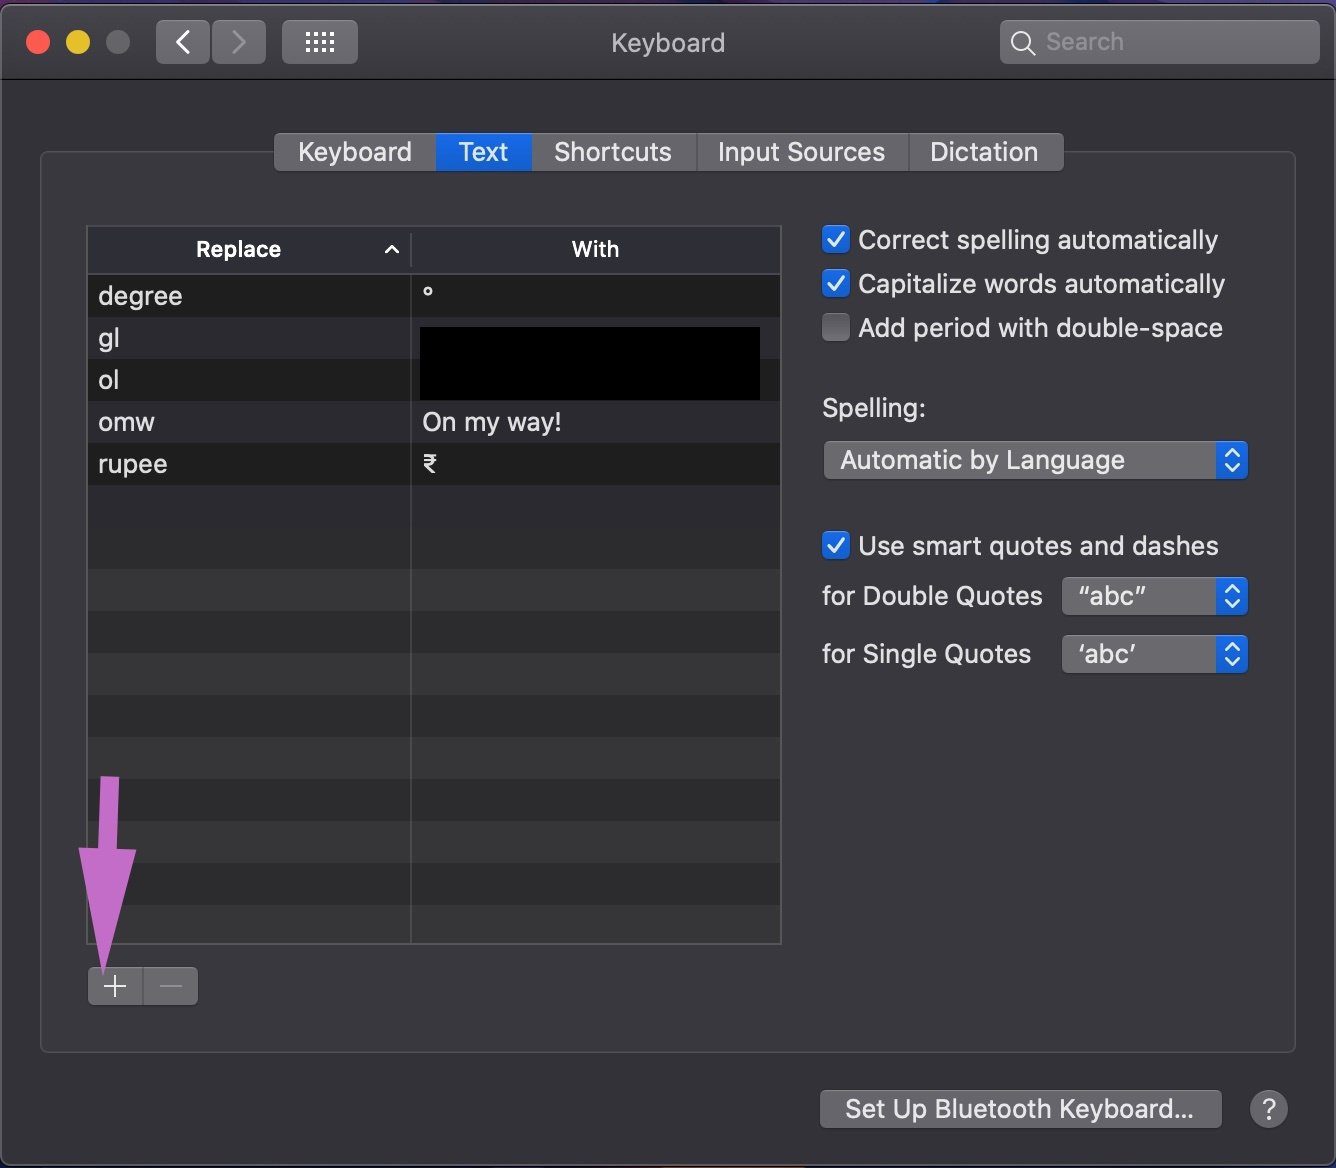The image size is (1336, 1168).
Task: Select the omw replacement row
Action: 434,422
